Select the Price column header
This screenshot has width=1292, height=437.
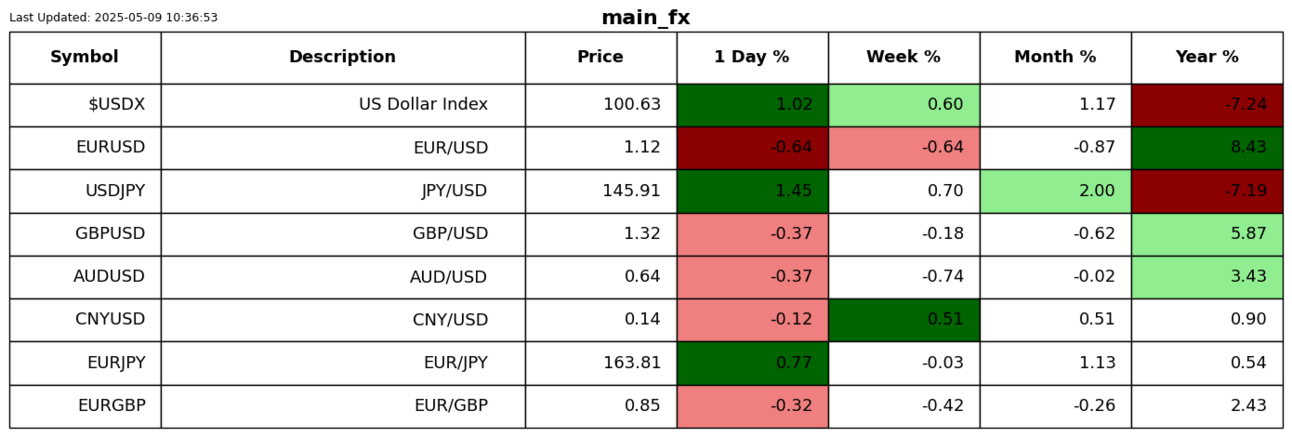tap(600, 57)
